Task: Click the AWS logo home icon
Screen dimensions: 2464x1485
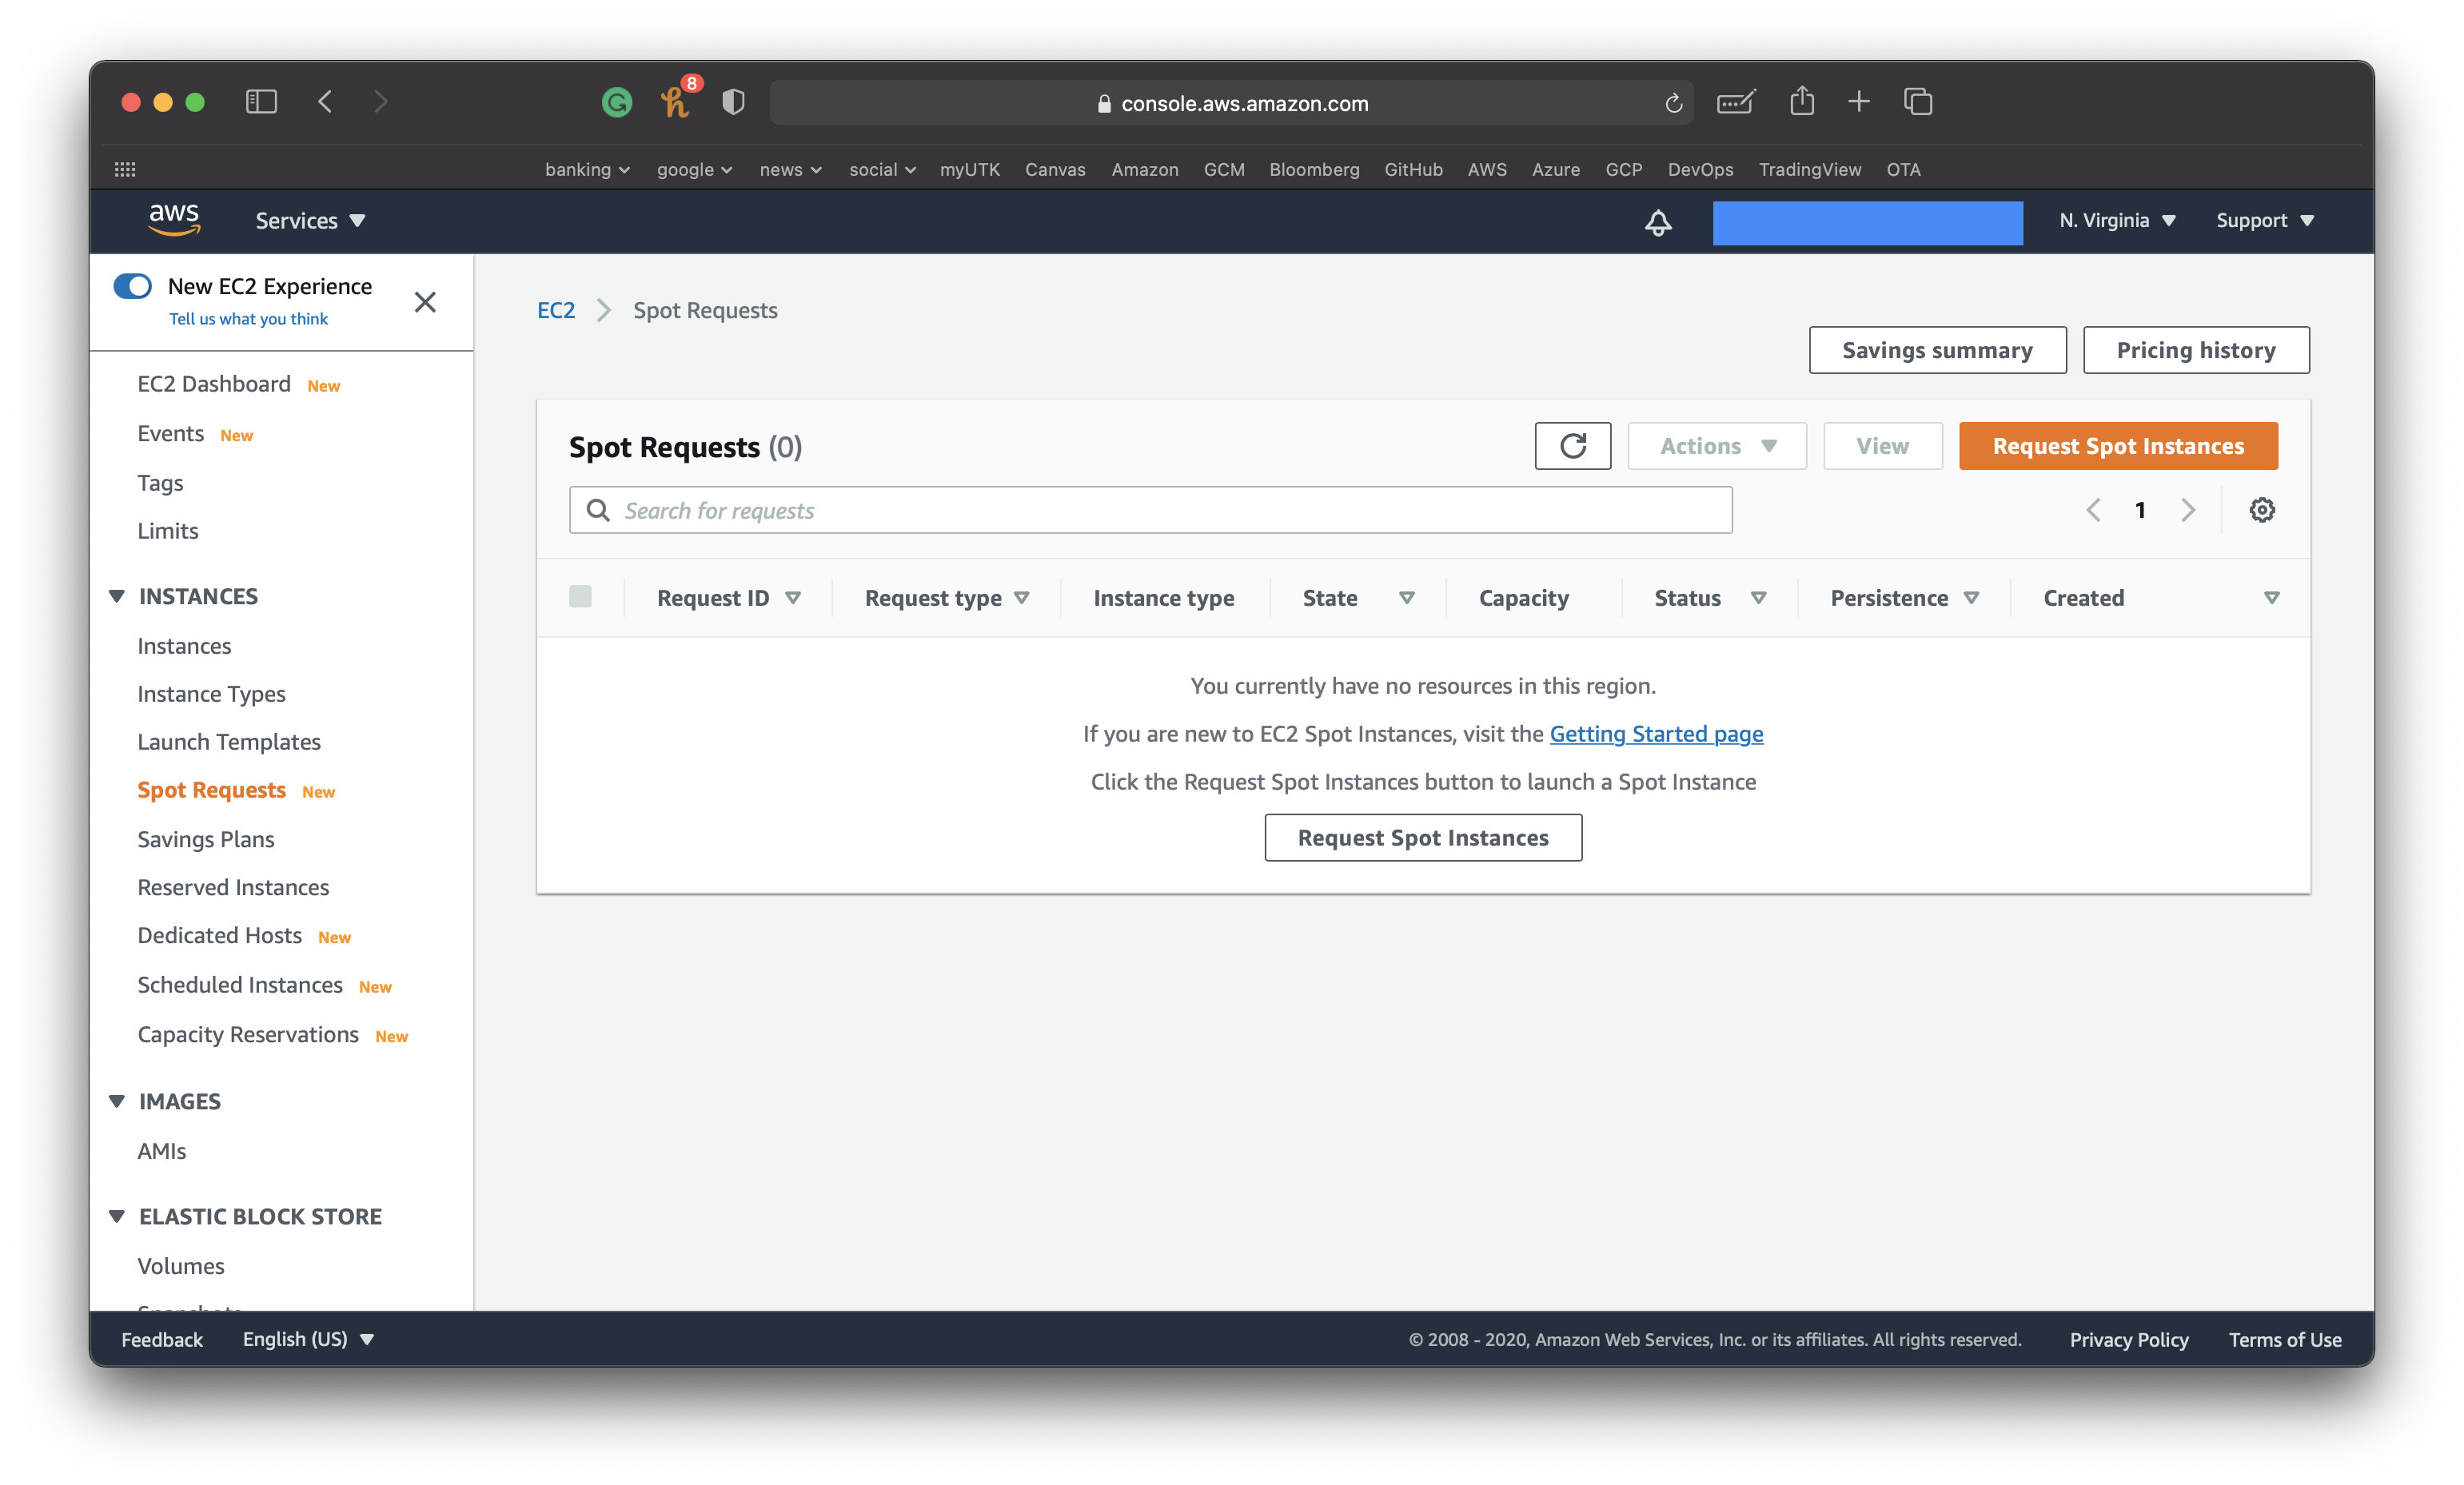Action: click(x=174, y=220)
